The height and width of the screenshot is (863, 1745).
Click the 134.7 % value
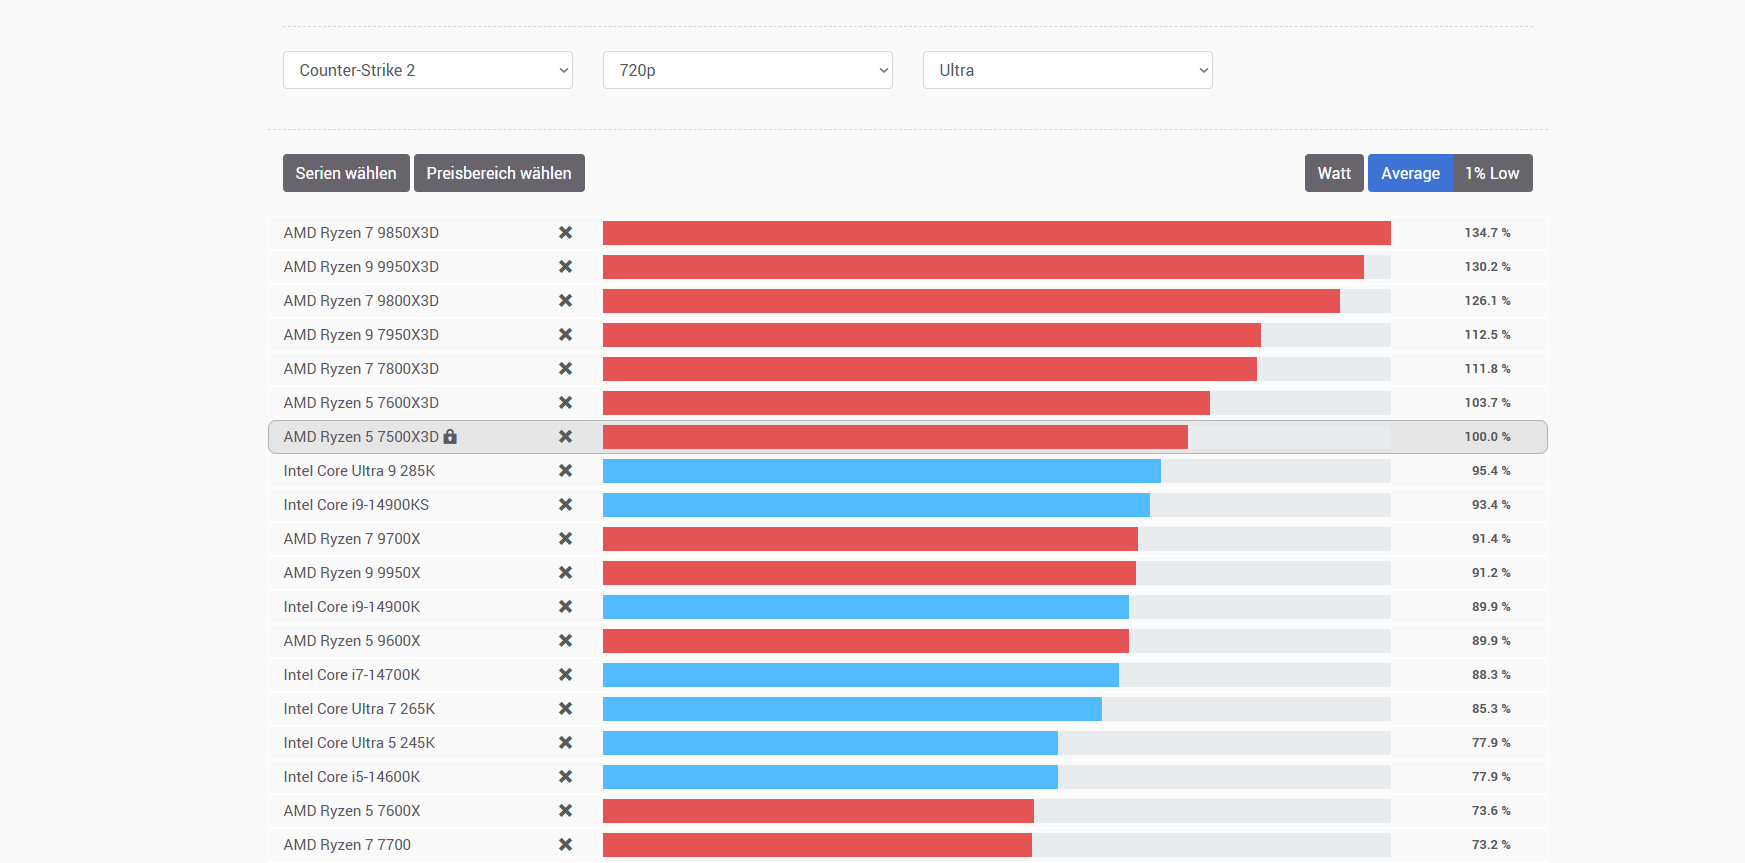[1487, 233]
